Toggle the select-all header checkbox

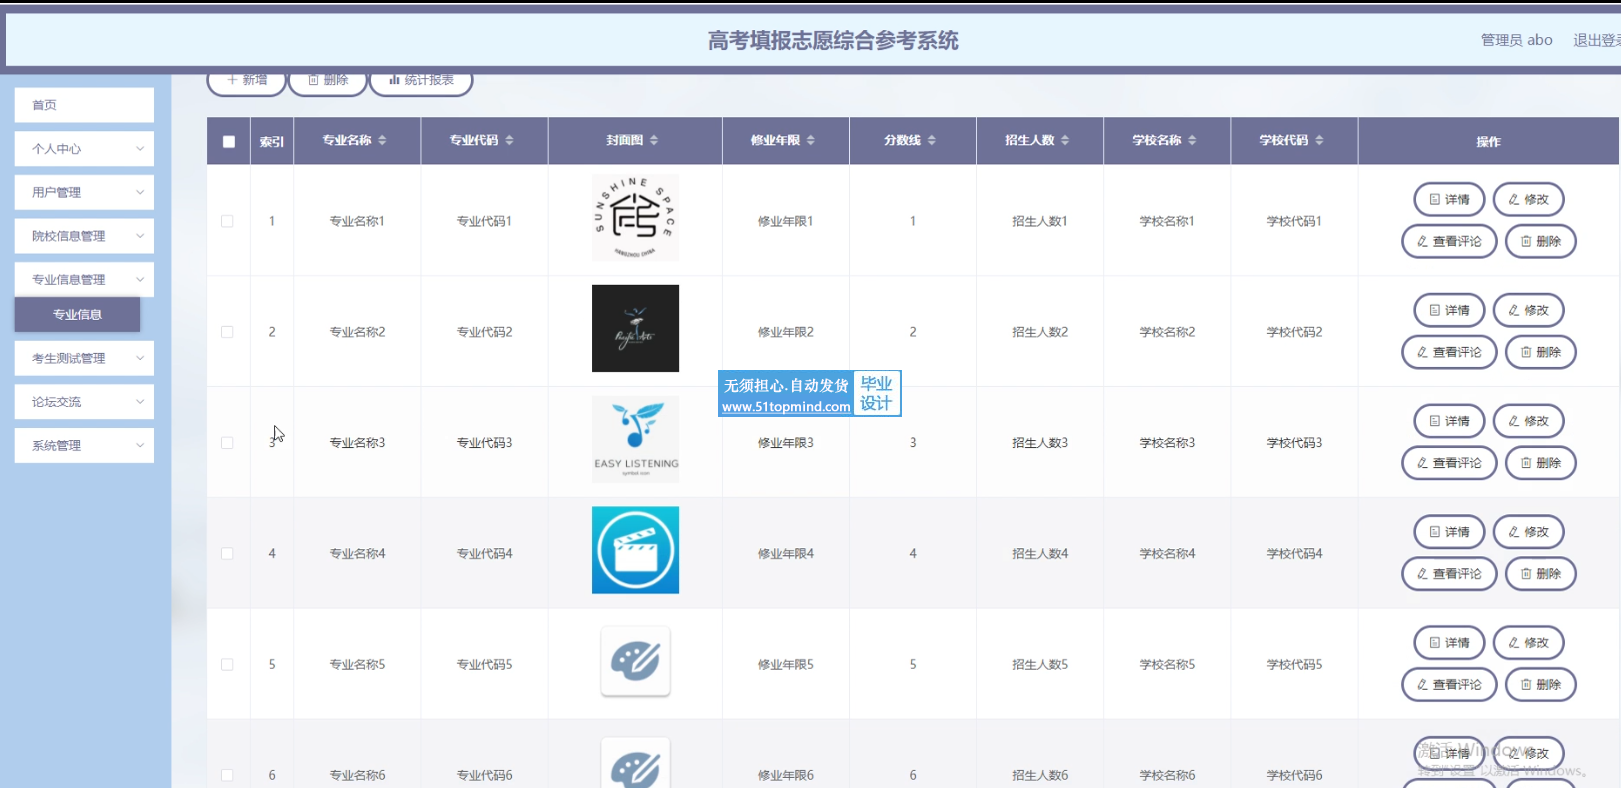229,142
